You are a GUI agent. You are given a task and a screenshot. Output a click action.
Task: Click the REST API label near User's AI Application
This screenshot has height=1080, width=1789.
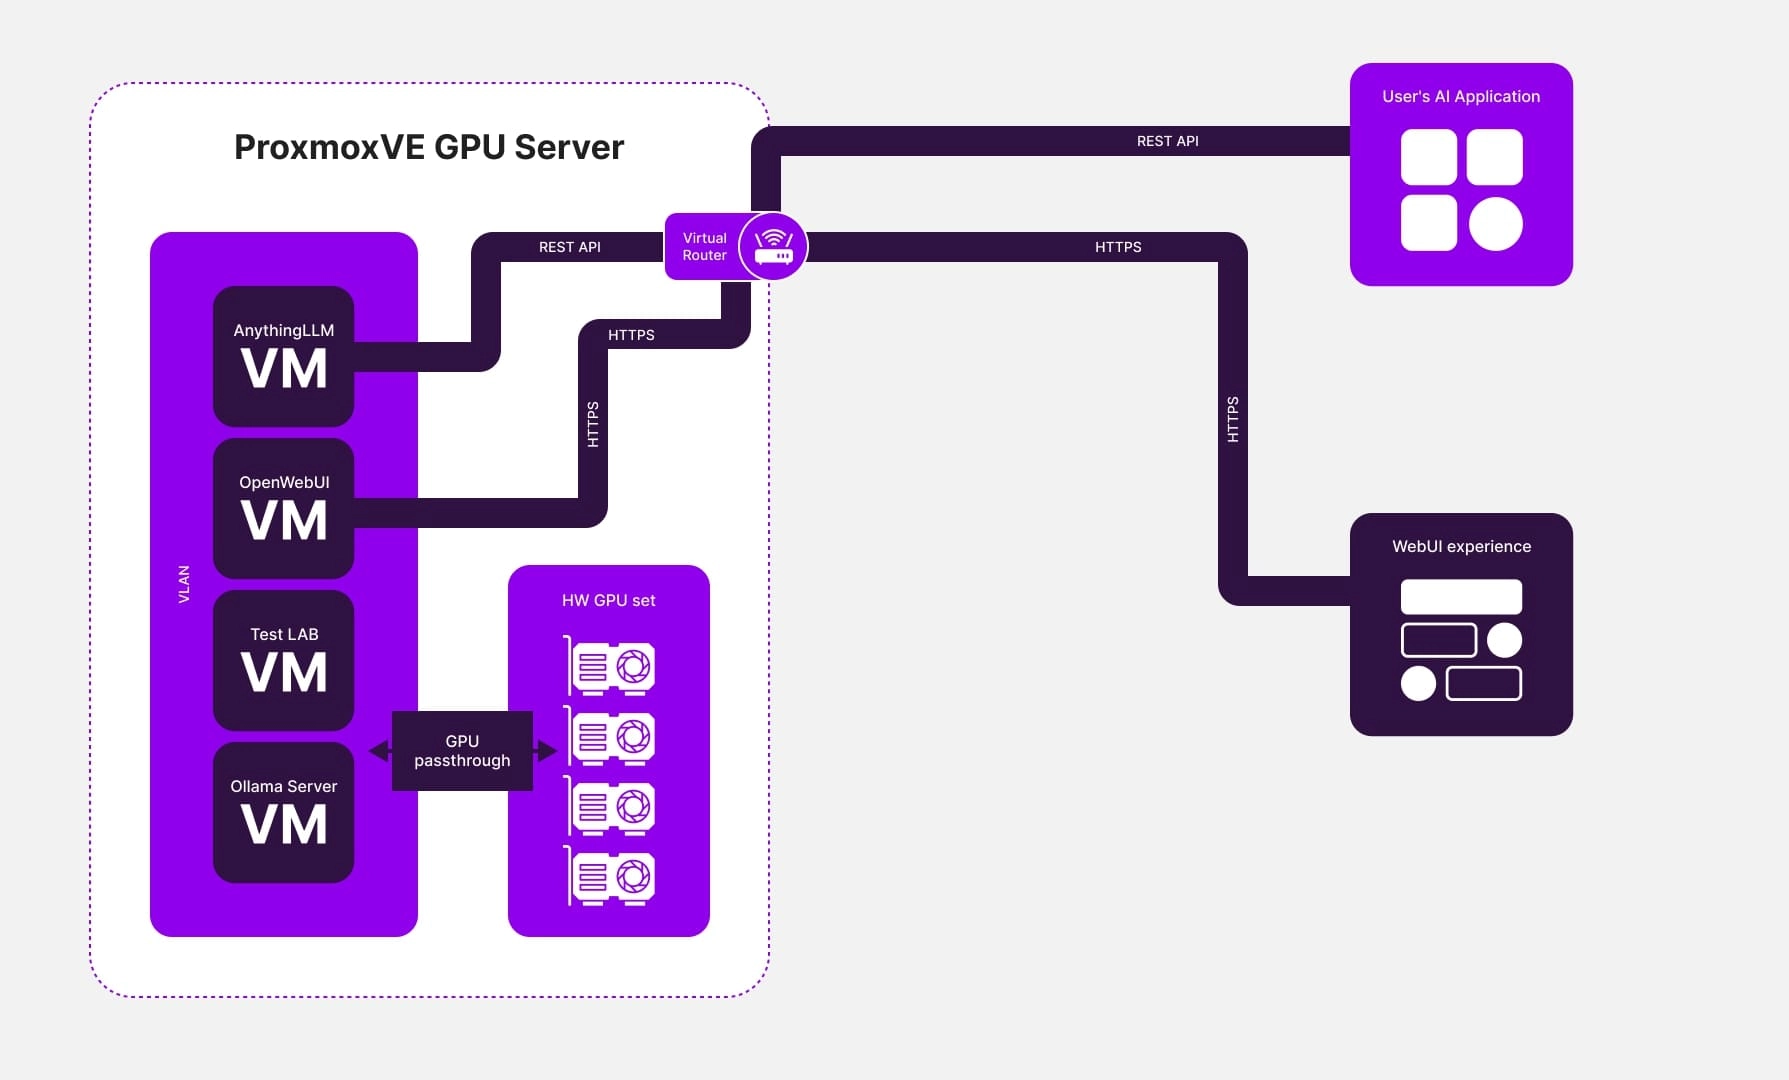point(1167,141)
